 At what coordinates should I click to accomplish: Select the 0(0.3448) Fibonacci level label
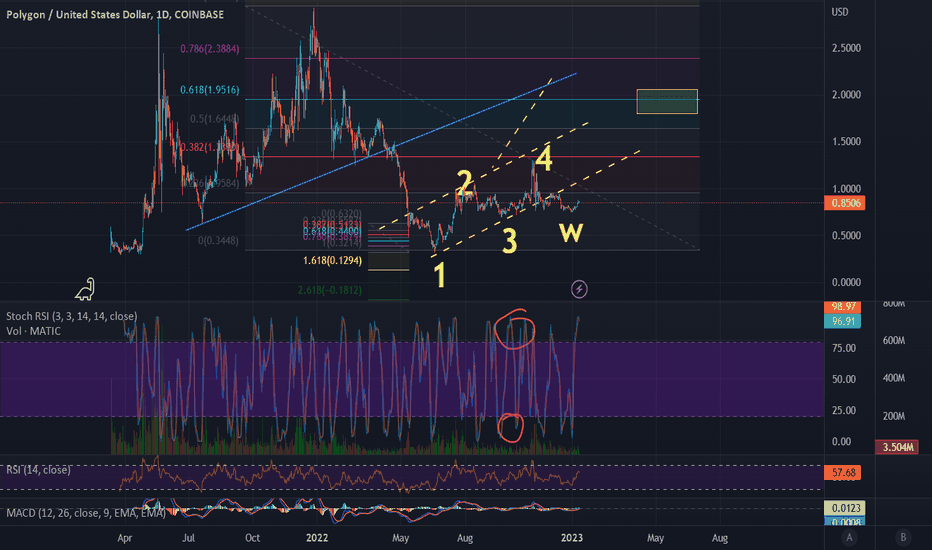[218, 241]
